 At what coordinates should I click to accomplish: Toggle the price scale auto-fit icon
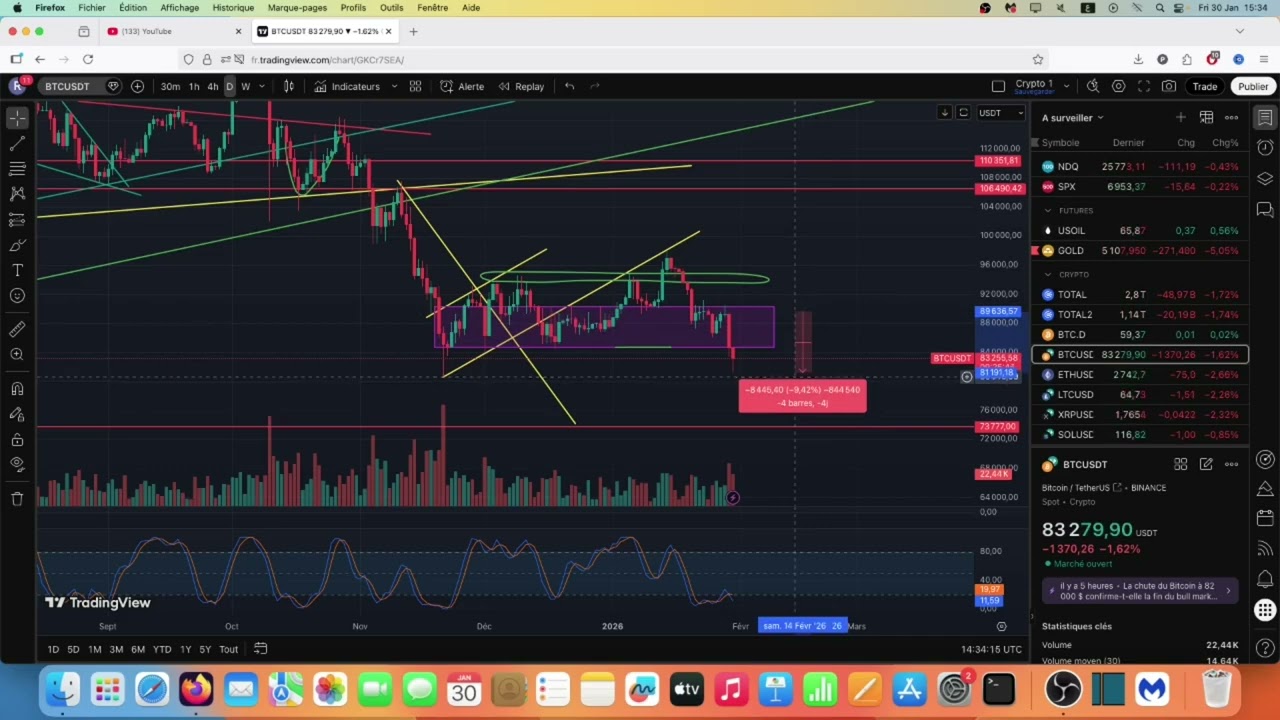click(963, 113)
